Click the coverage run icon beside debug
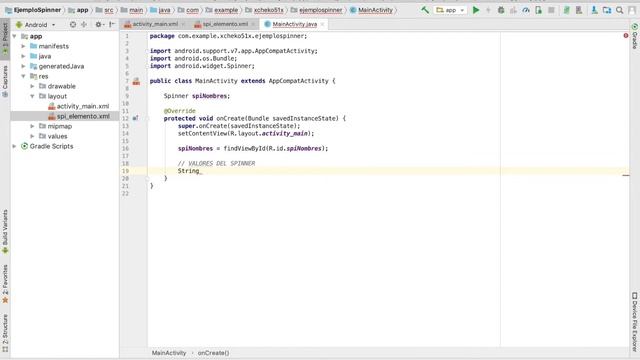 pos(513,10)
